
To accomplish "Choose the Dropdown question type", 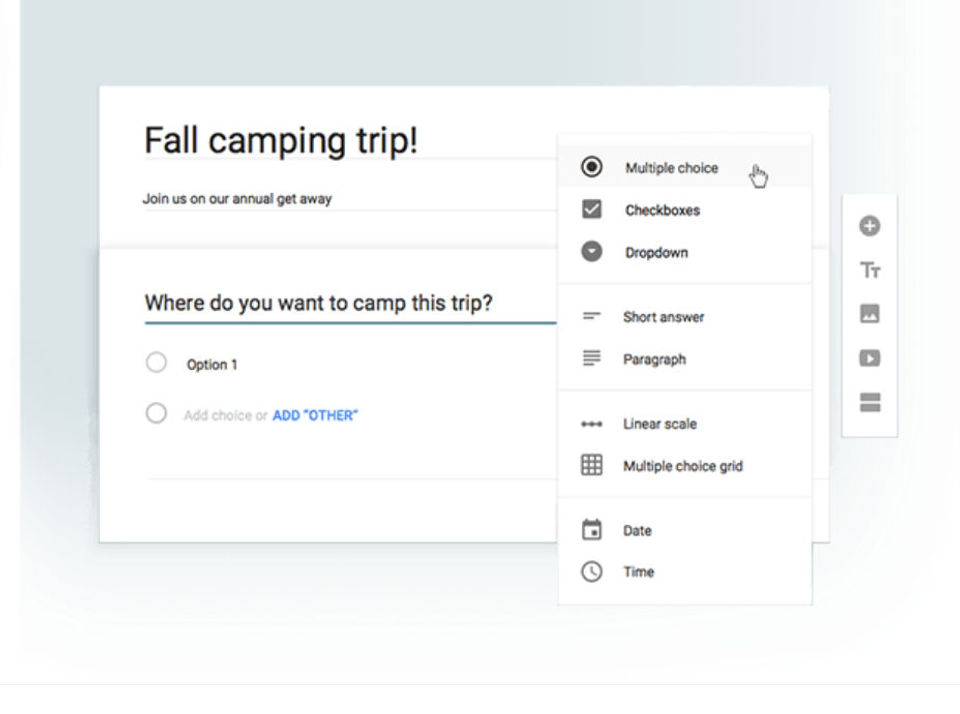I will [x=656, y=253].
